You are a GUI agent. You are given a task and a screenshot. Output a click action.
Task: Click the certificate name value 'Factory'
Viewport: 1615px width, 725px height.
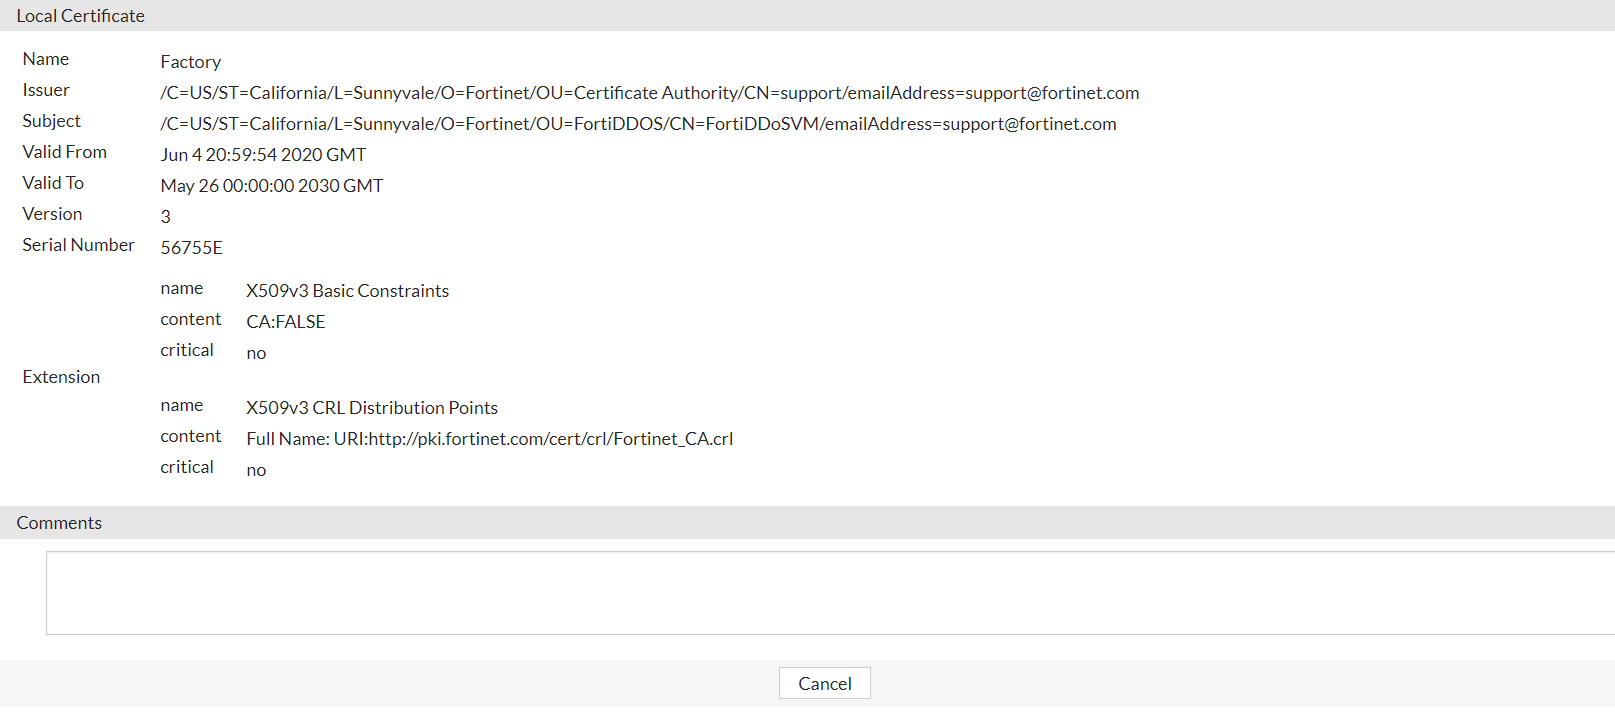tap(190, 62)
